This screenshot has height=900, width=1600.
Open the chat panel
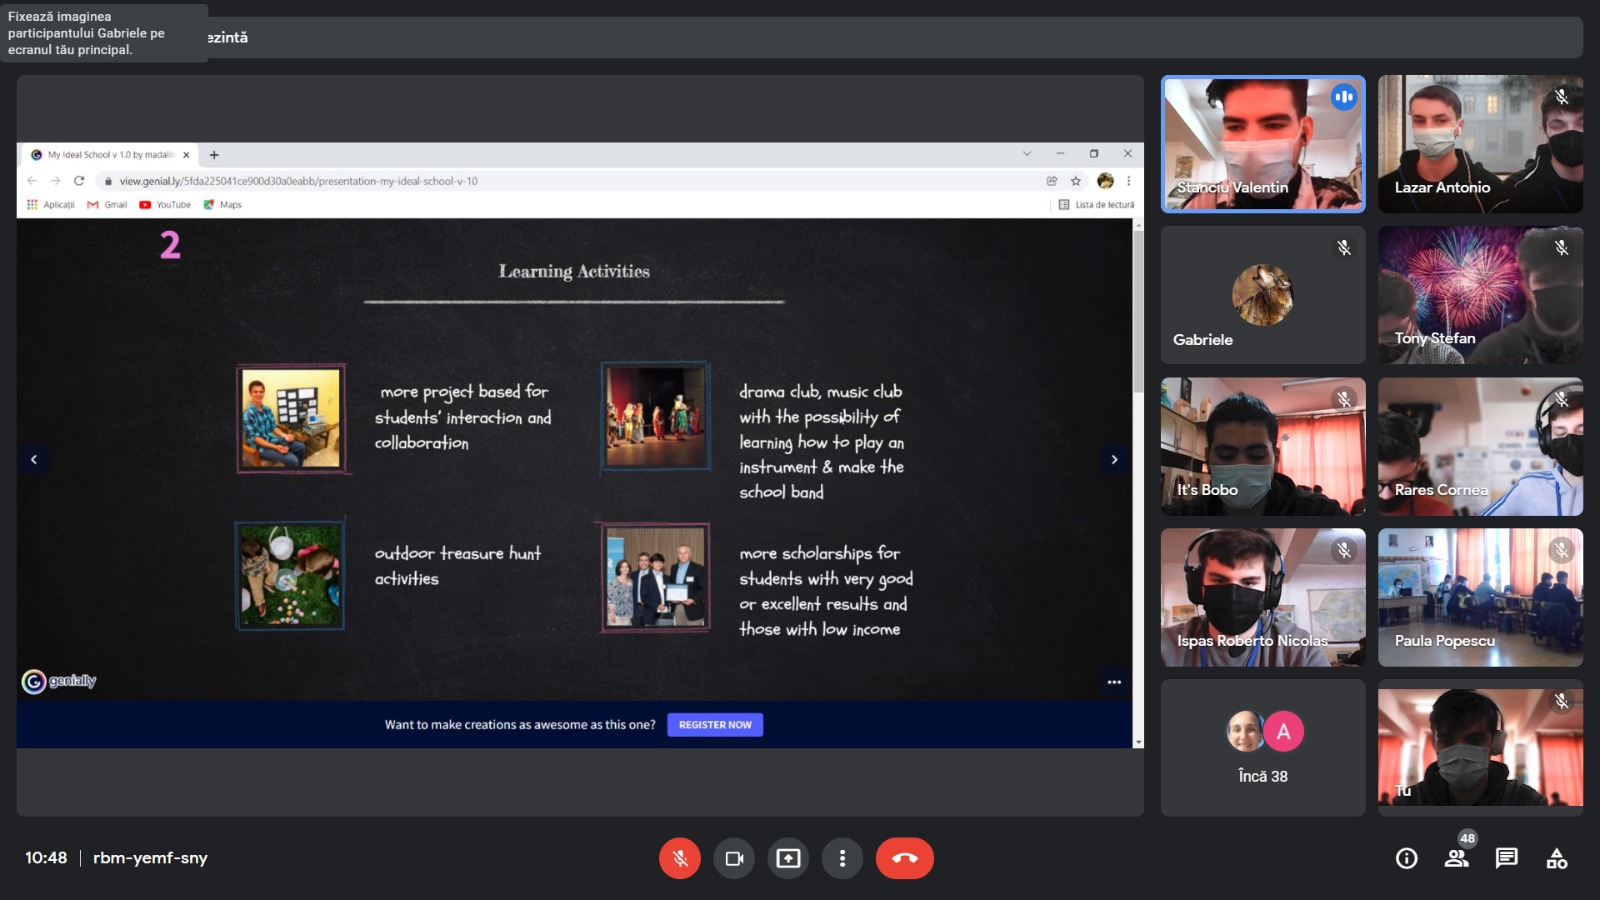tap(1506, 858)
